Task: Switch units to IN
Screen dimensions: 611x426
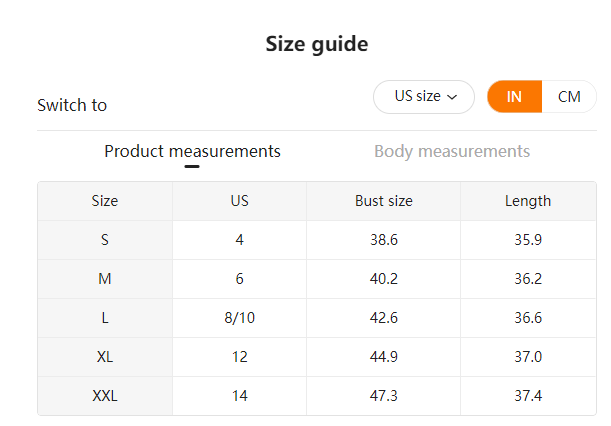Action: click(514, 97)
